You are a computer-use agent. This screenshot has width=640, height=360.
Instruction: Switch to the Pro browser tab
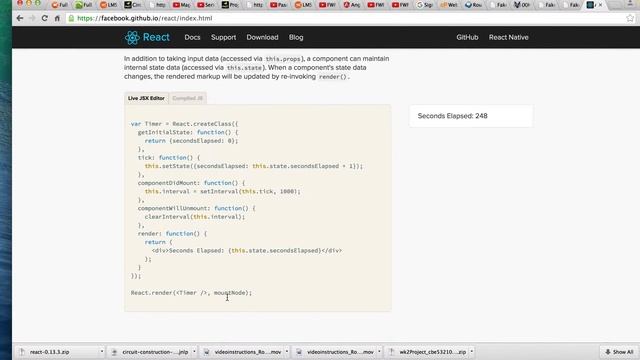point(230,5)
